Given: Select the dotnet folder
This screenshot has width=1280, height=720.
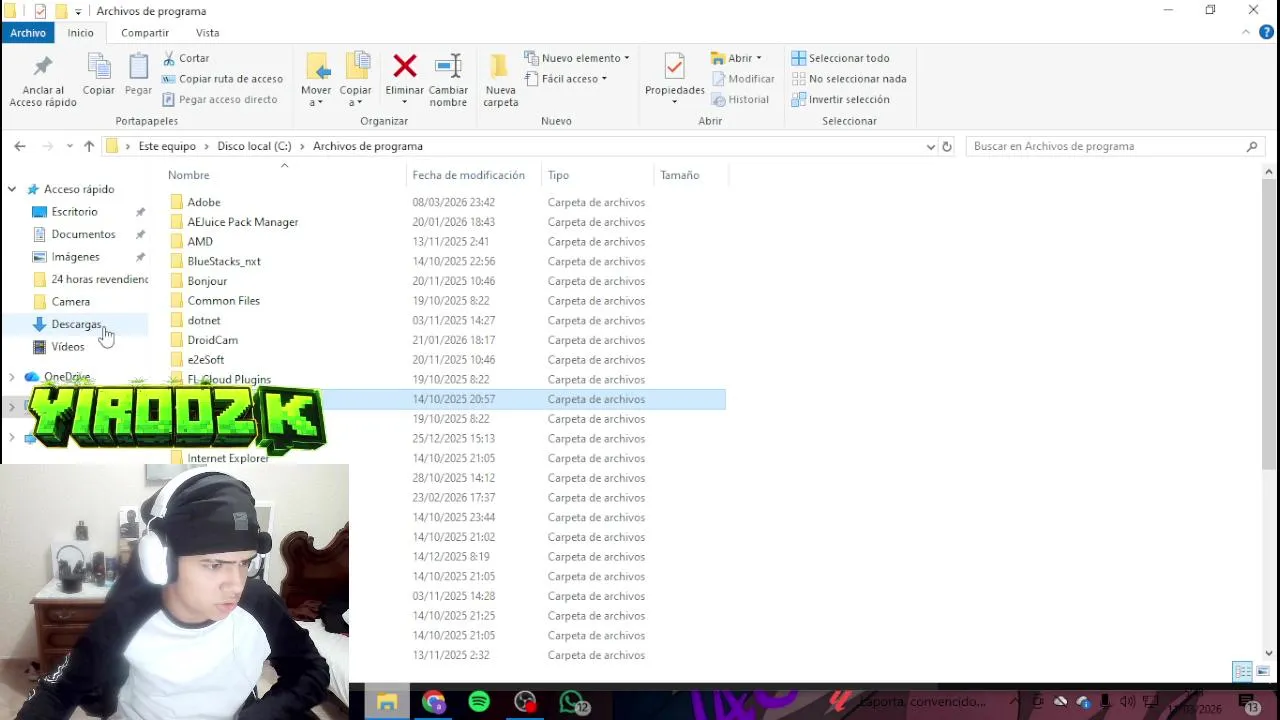Looking at the screenshot, I should tap(204, 320).
